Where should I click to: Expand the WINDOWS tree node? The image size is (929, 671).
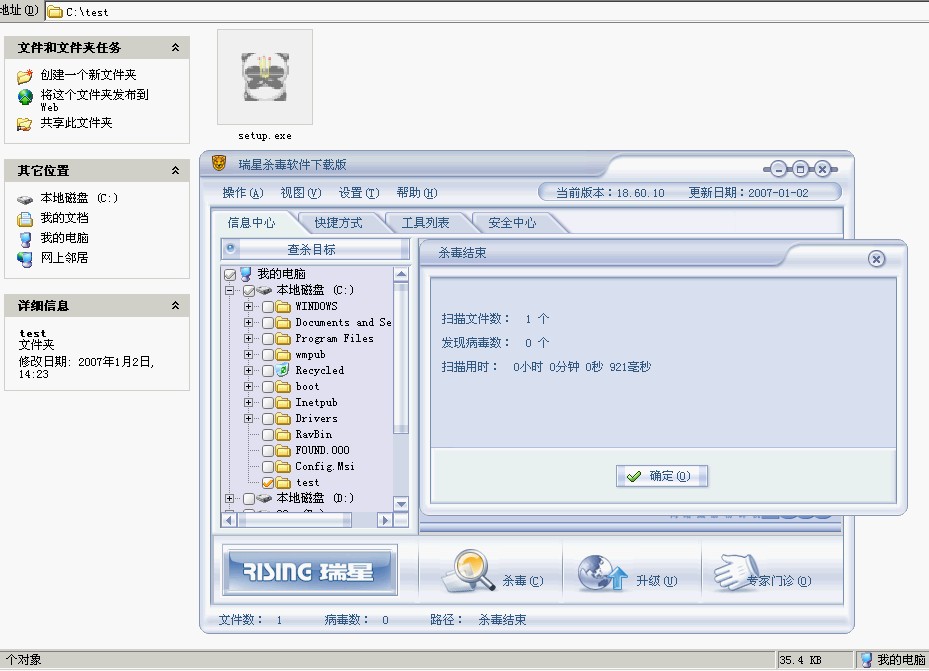[248, 307]
